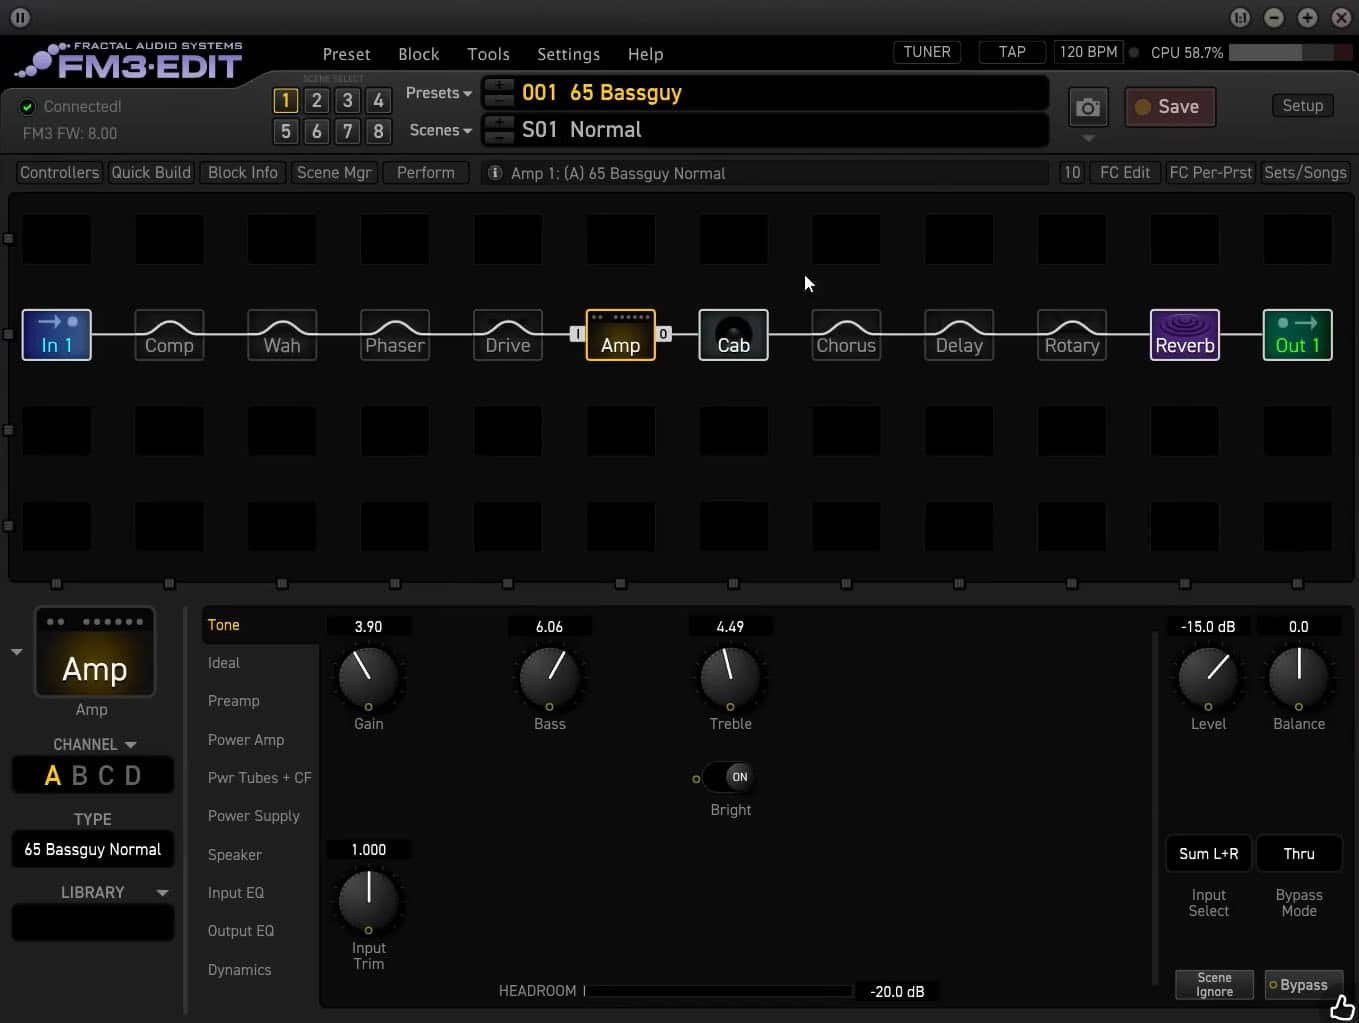1359x1023 pixels.
Task: Select the Wah block in grid
Action: [x=282, y=335]
